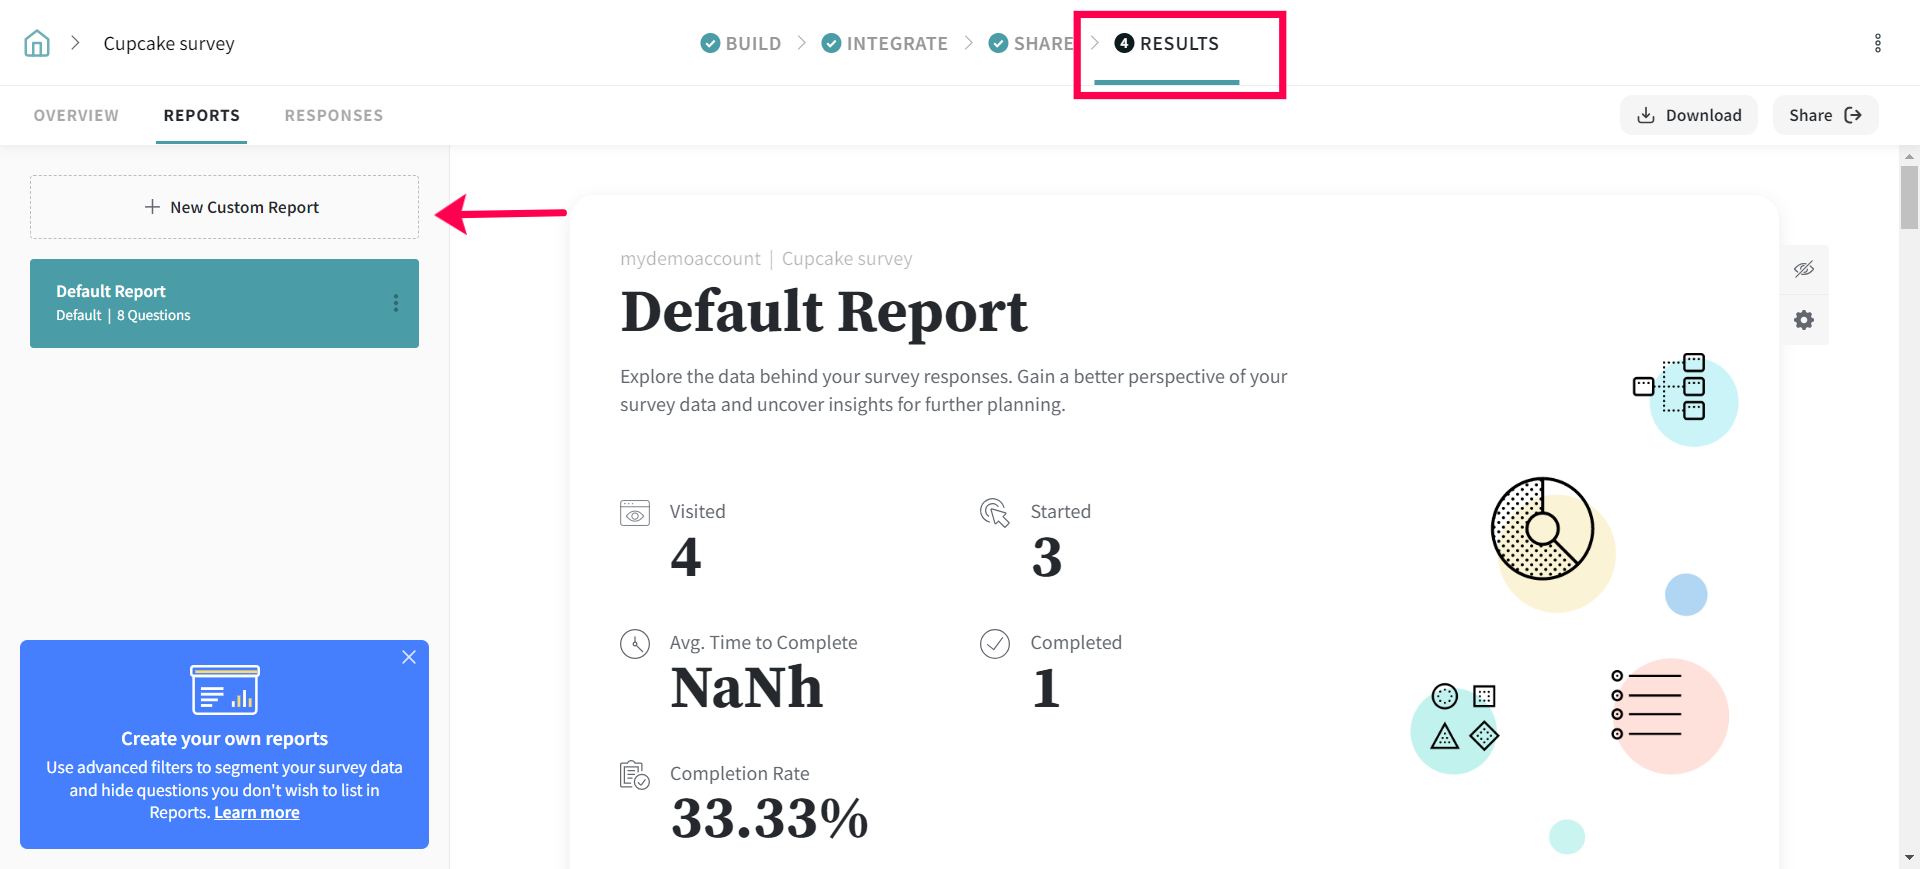This screenshot has height=869, width=1920.
Task: Close the Create your own reports banner
Action: pyautogui.click(x=409, y=657)
